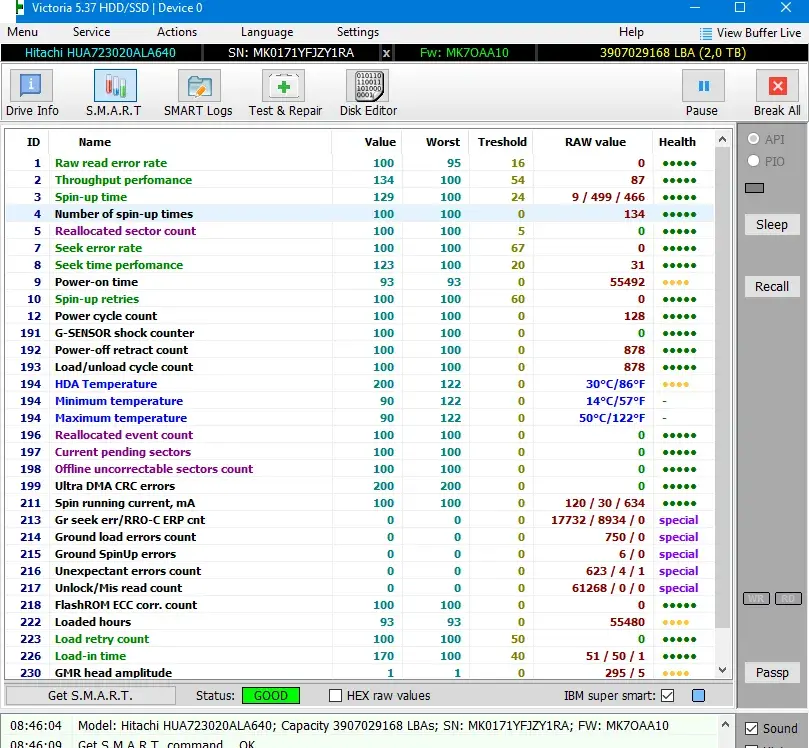Open the Settings menu
Screen dimensions: 809x748
point(358,32)
